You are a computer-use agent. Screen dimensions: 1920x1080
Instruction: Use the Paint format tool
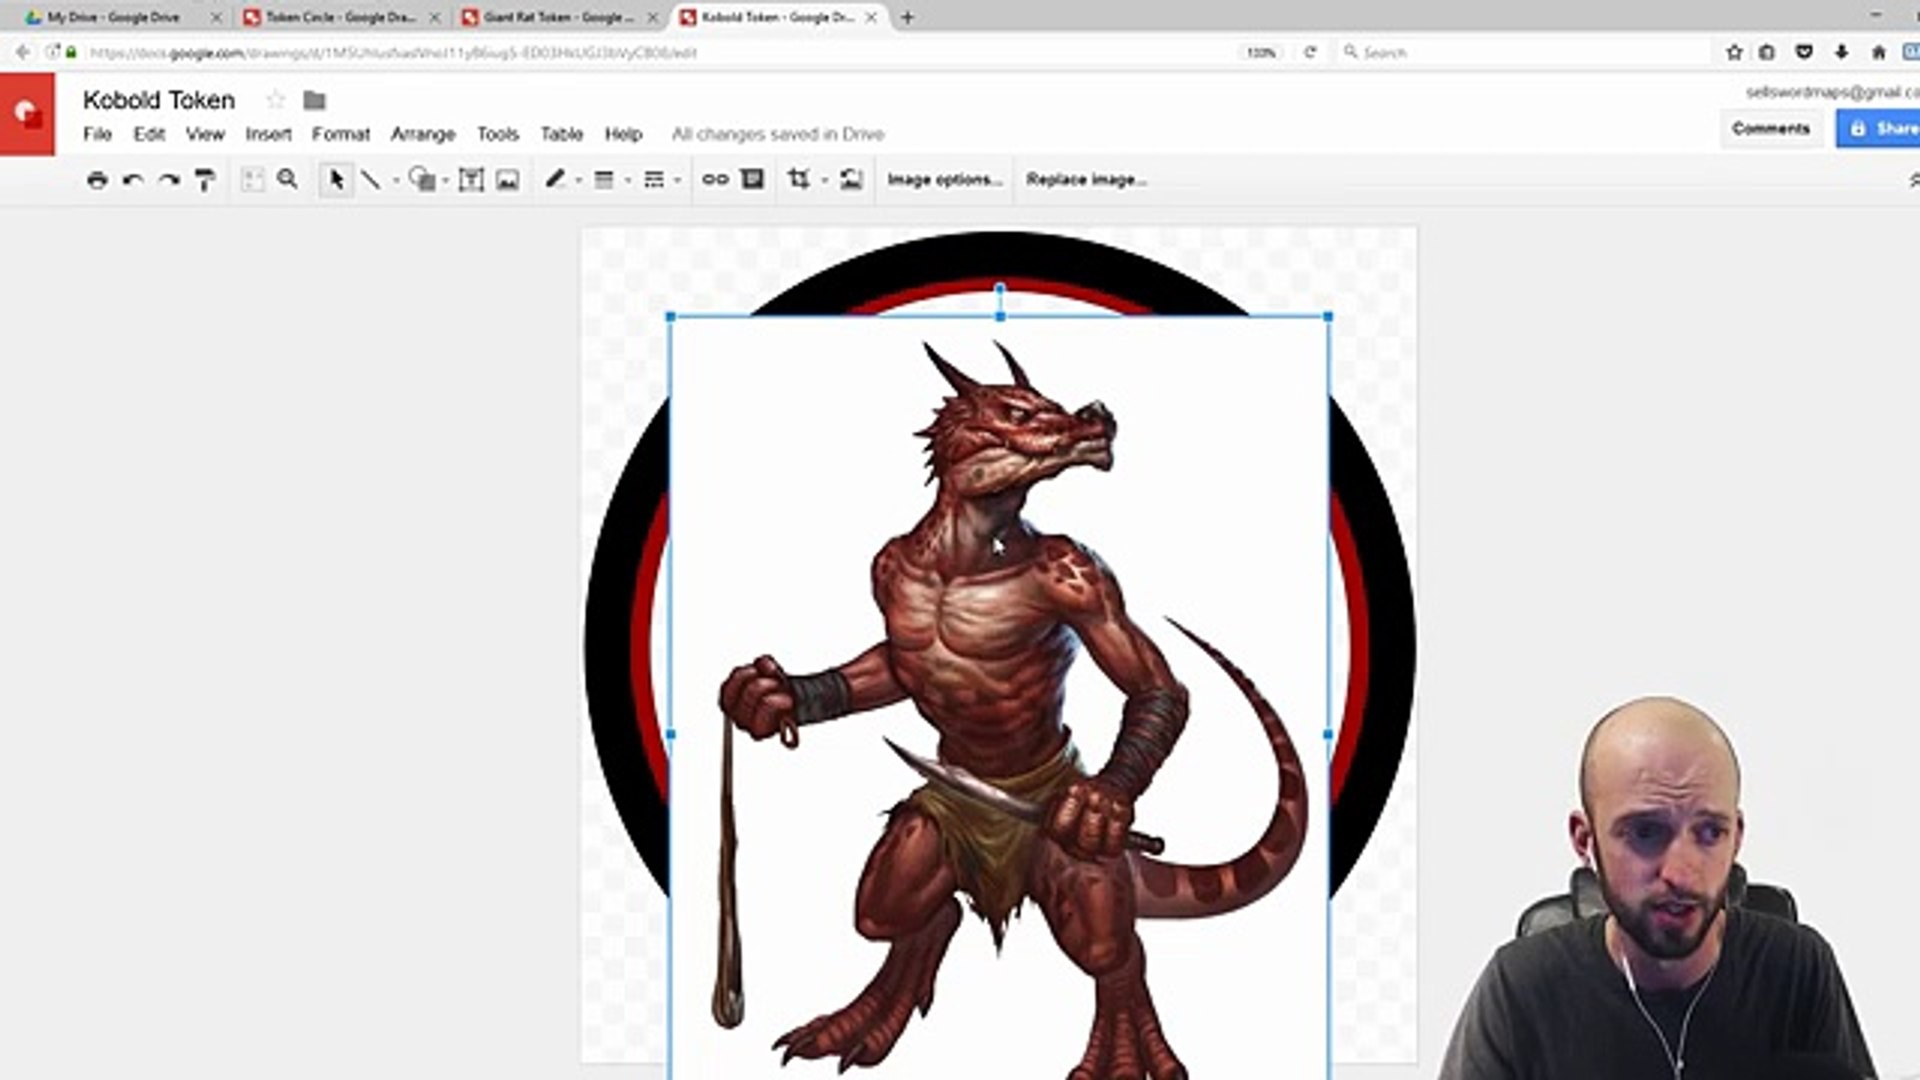(203, 180)
